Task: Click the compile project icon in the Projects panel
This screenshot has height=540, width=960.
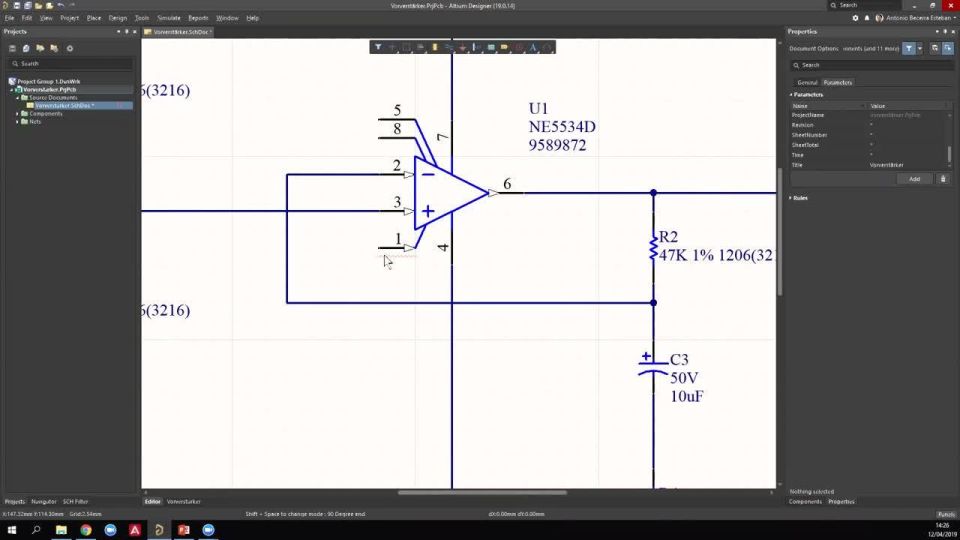Action: click(x=26, y=48)
